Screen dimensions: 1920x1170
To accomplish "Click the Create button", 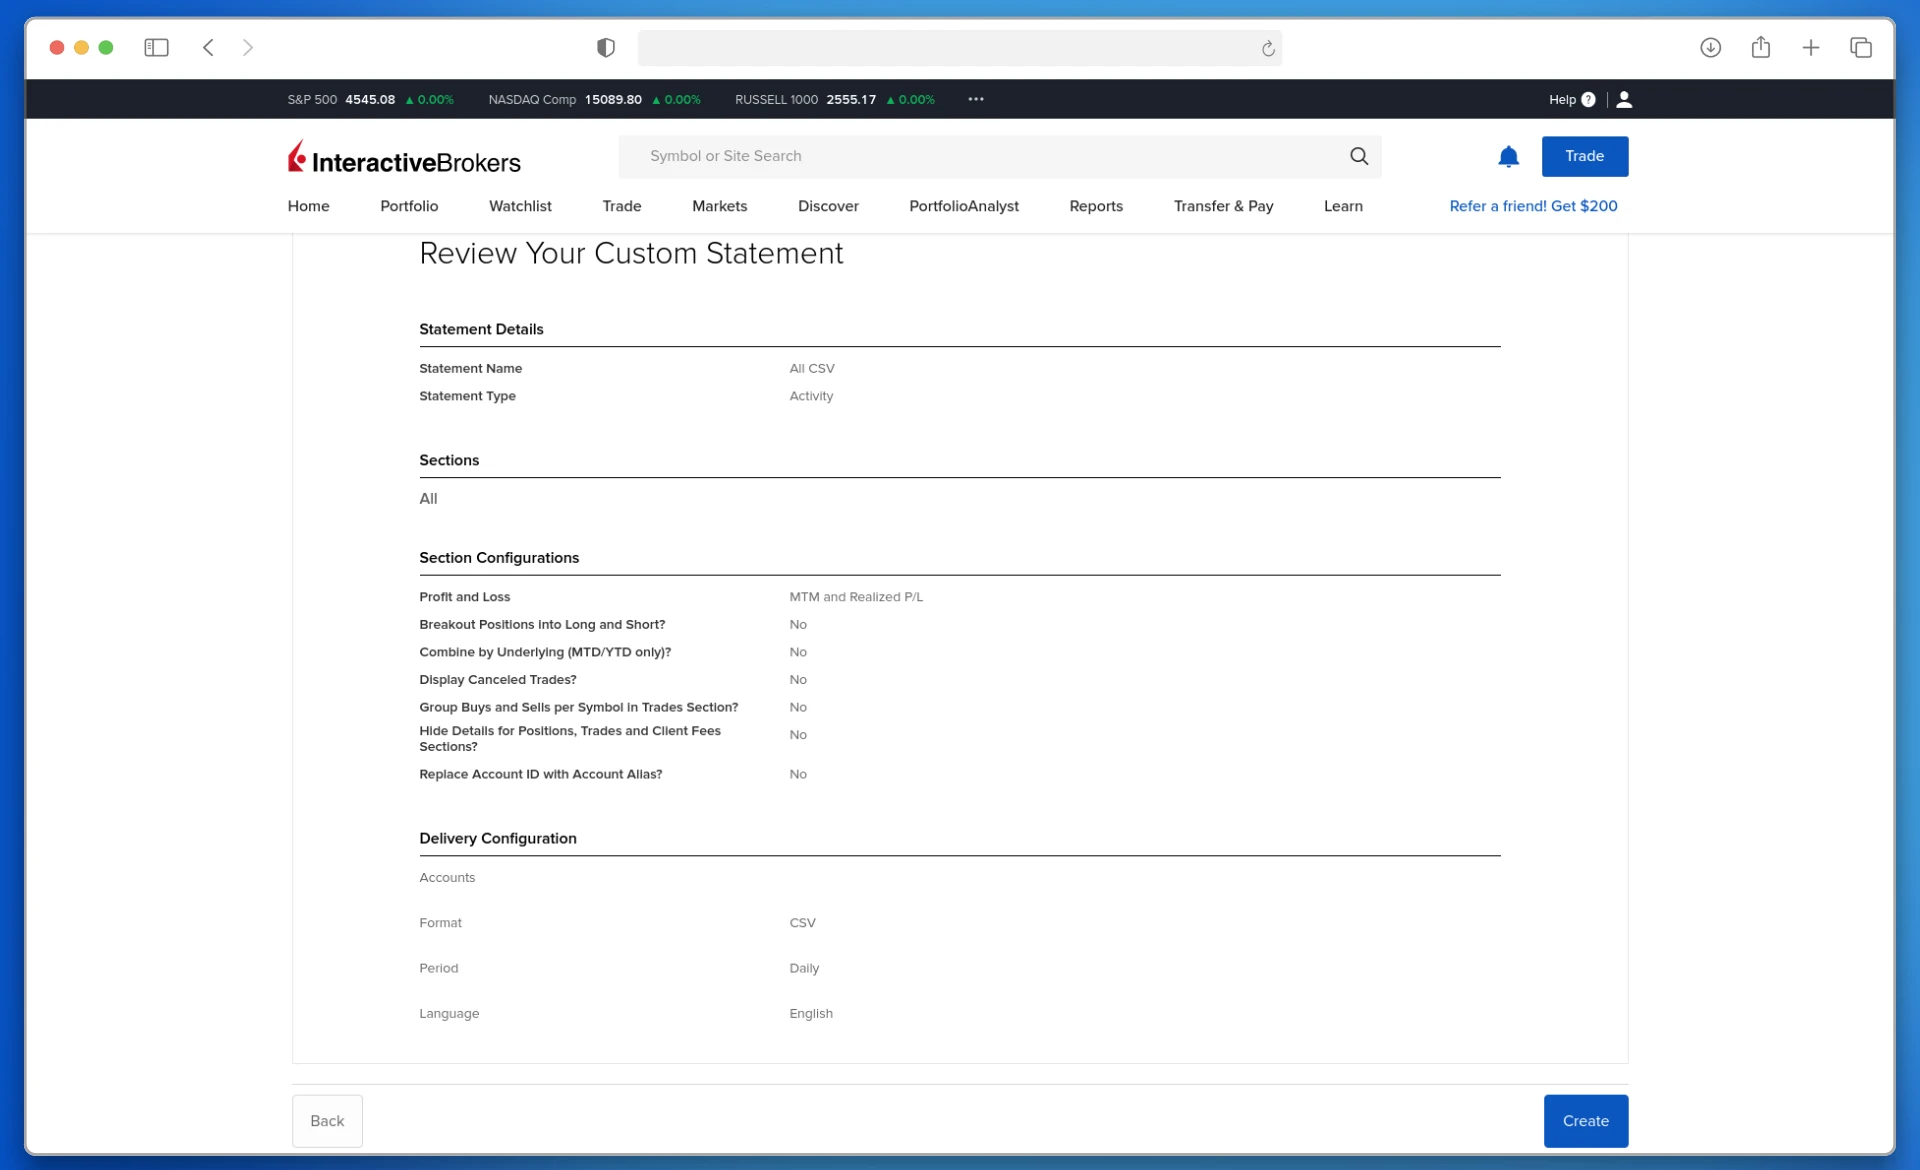I will tap(1585, 1120).
